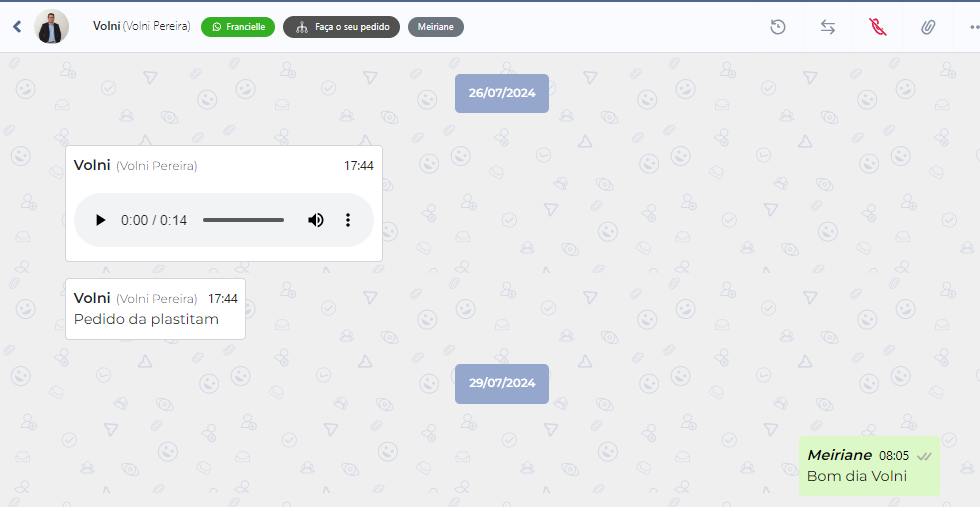This screenshot has height=507, width=980.
Task: Click the red crossed-out phone icon
Action: coord(878,27)
